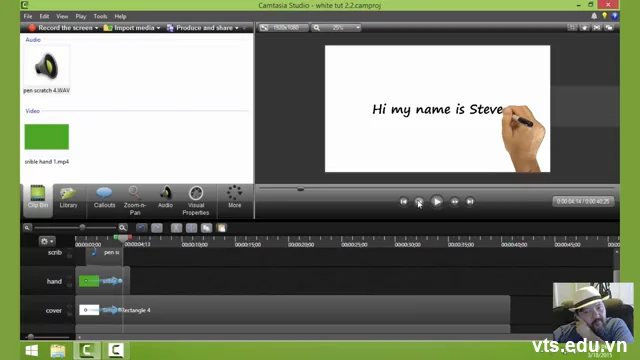The image size is (640, 360).
Task: Click the Import media button
Action: tap(129, 28)
